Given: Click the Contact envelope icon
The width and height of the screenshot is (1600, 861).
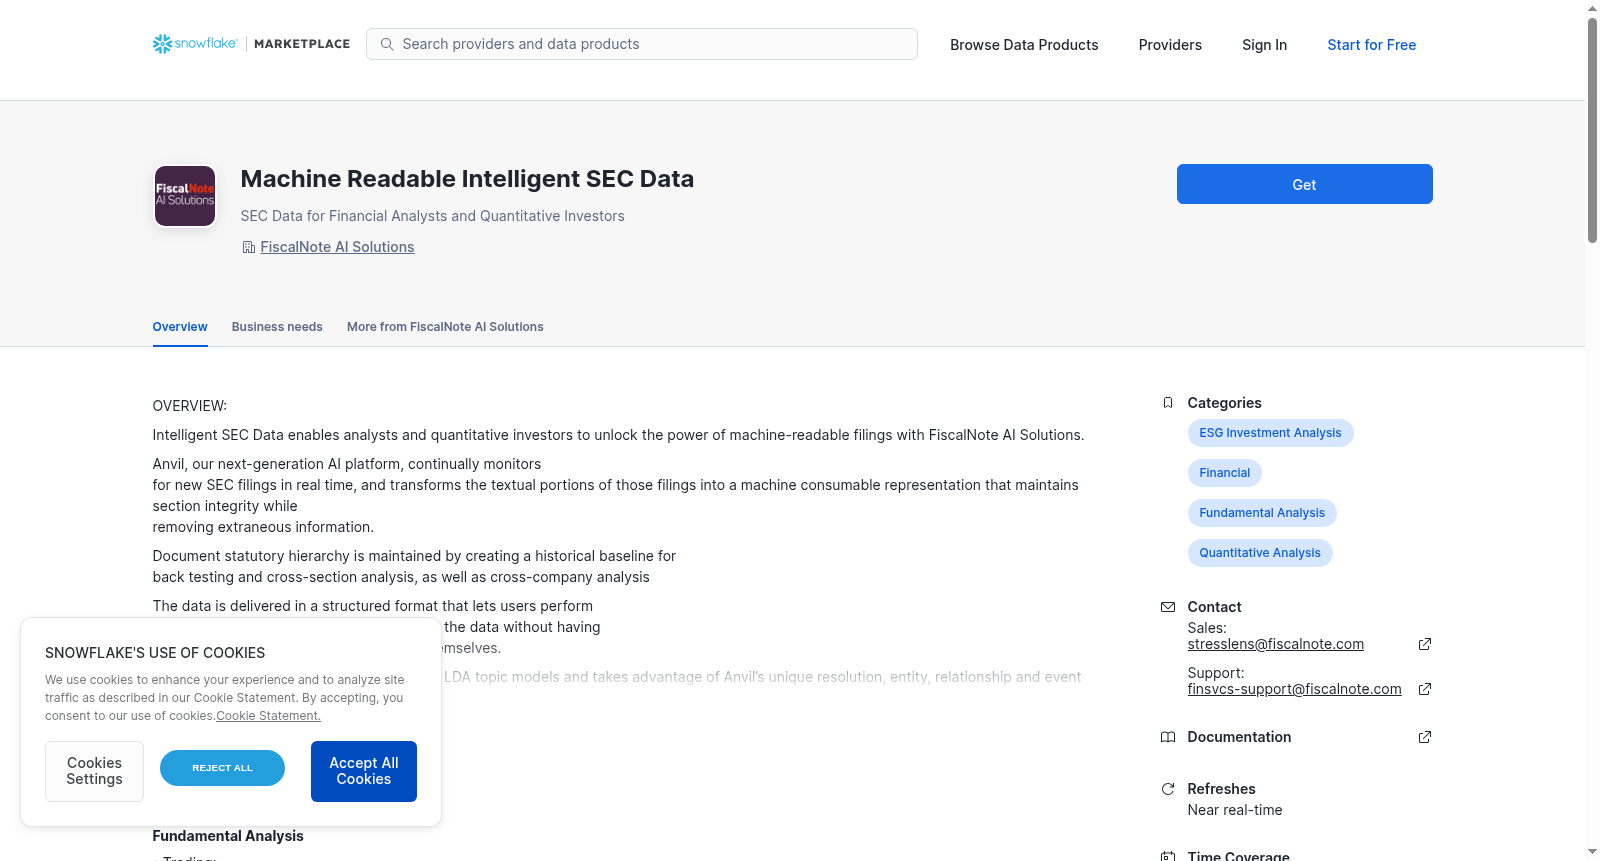Looking at the screenshot, I should pyautogui.click(x=1168, y=607).
